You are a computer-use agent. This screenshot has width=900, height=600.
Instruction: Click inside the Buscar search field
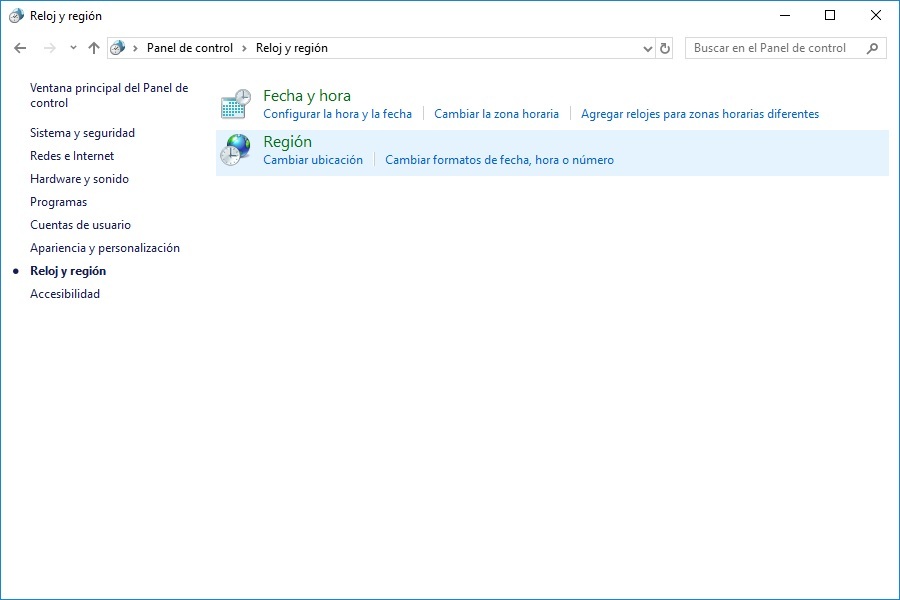coord(770,47)
